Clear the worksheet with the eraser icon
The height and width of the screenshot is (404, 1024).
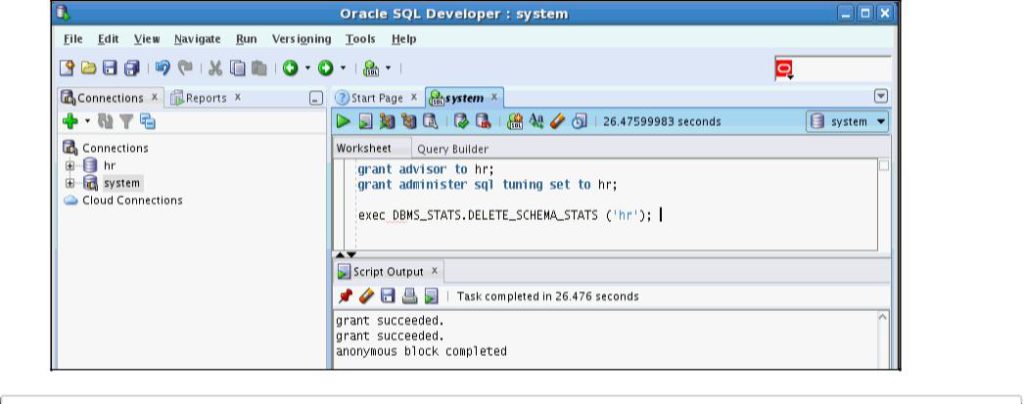click(559, 122)
